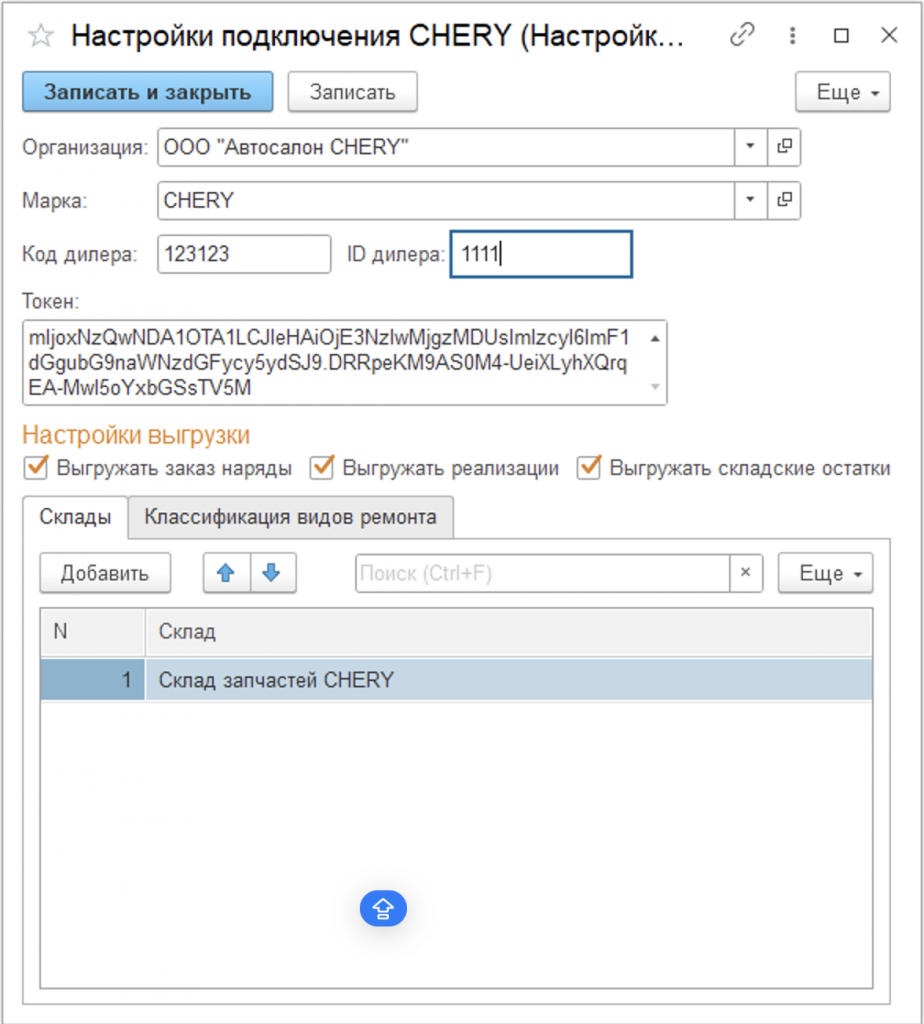Move the selected row up
The image size is (924, 1024).
(226, 573)
